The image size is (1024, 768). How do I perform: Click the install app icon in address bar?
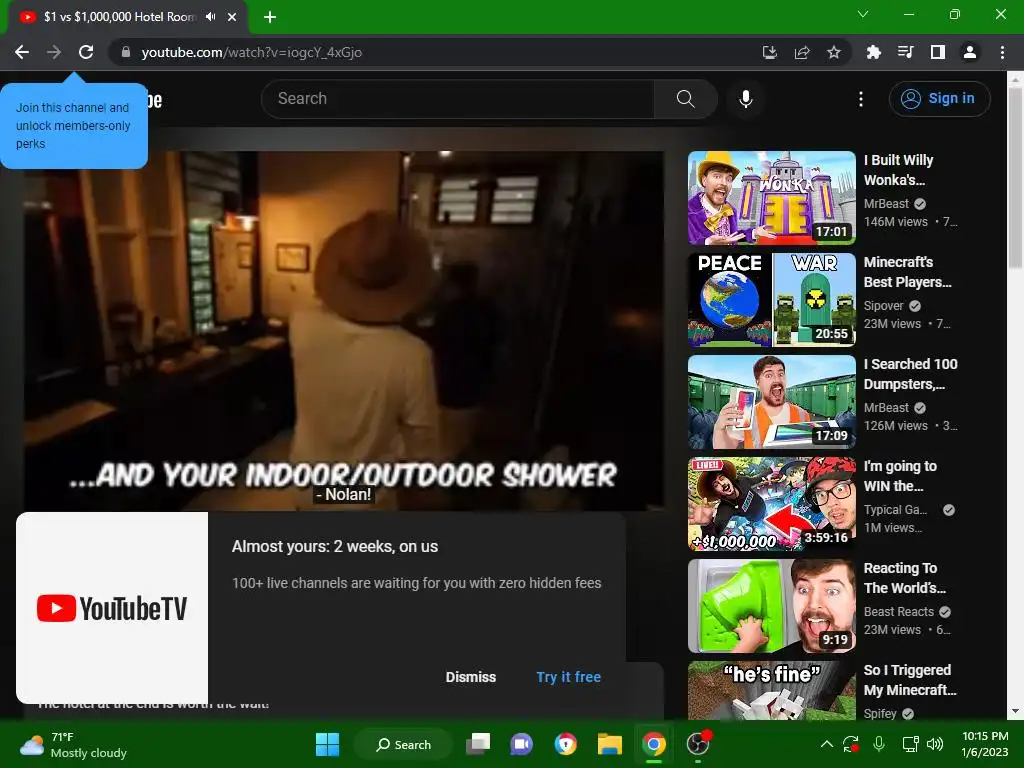pos(770,52)
